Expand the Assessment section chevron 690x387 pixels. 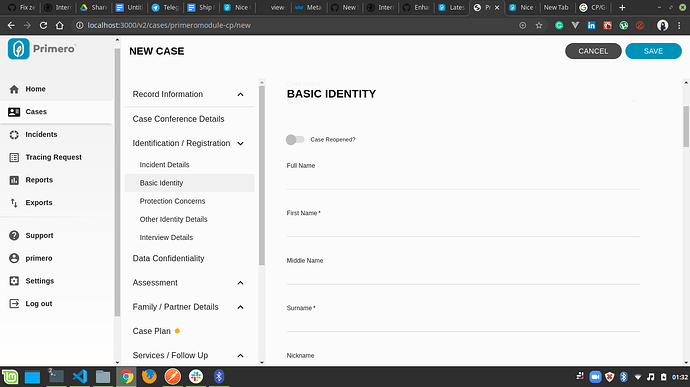pos(240,283)
